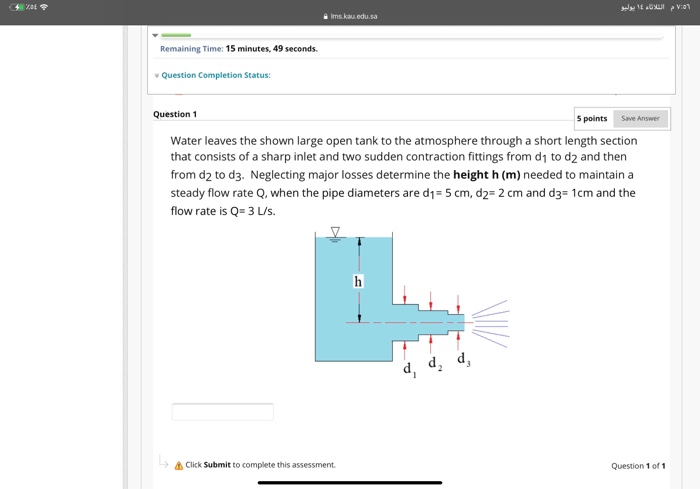Click the Save Answer button
Image resolution: width=700 pixels, height=489 pixels.
[x=640, y=118]
